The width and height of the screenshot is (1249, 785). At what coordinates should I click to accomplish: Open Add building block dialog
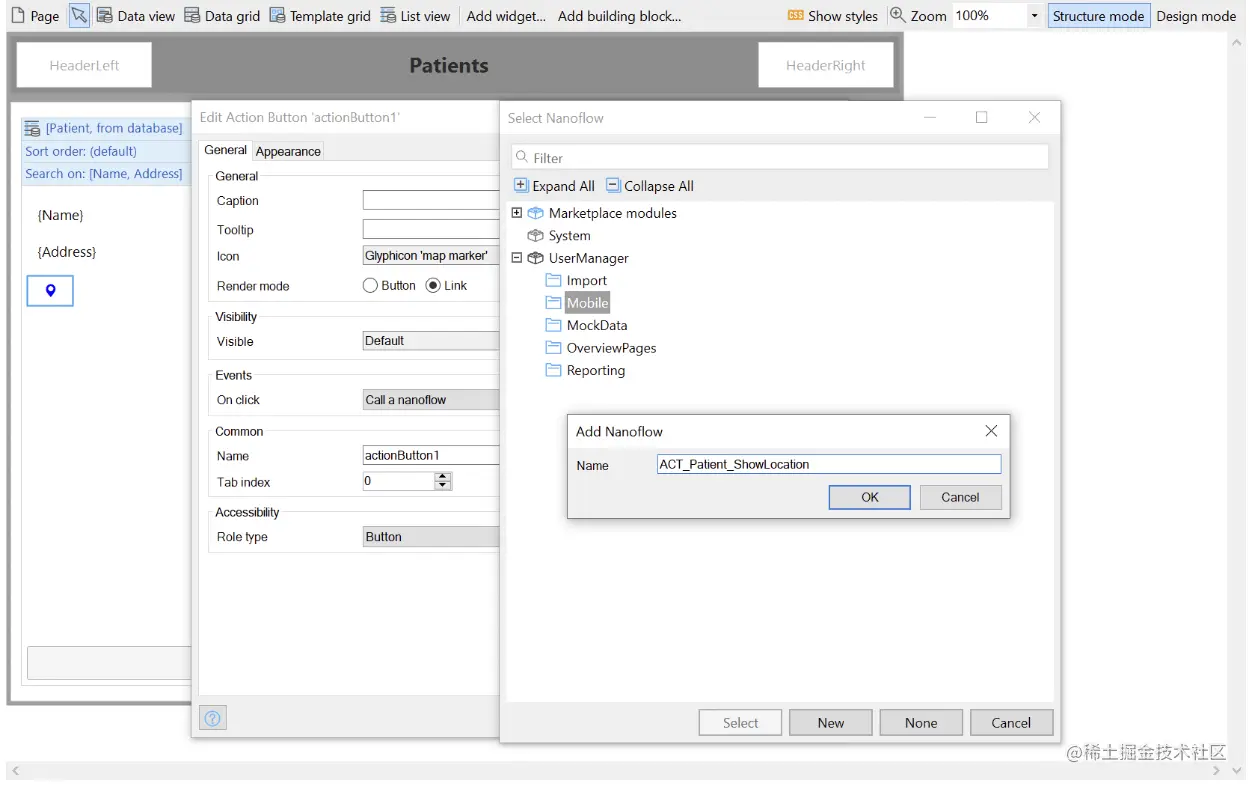(619, 16)
